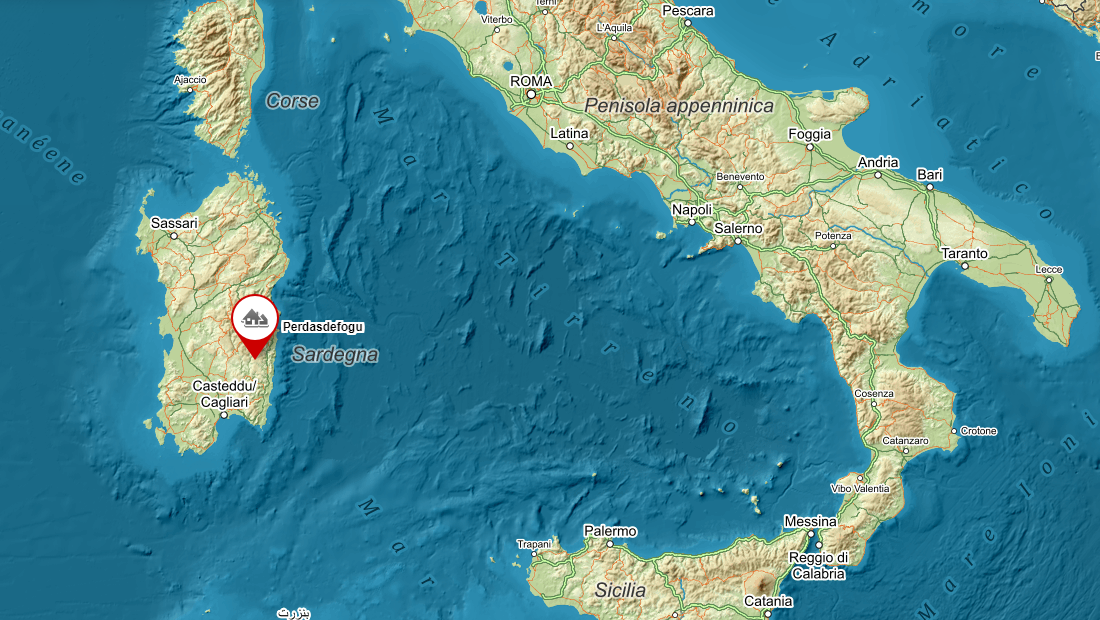The height and width of the screenshot is (620, 1100).
Task: Click the house icon inside the marker
Action: (255, 318)
